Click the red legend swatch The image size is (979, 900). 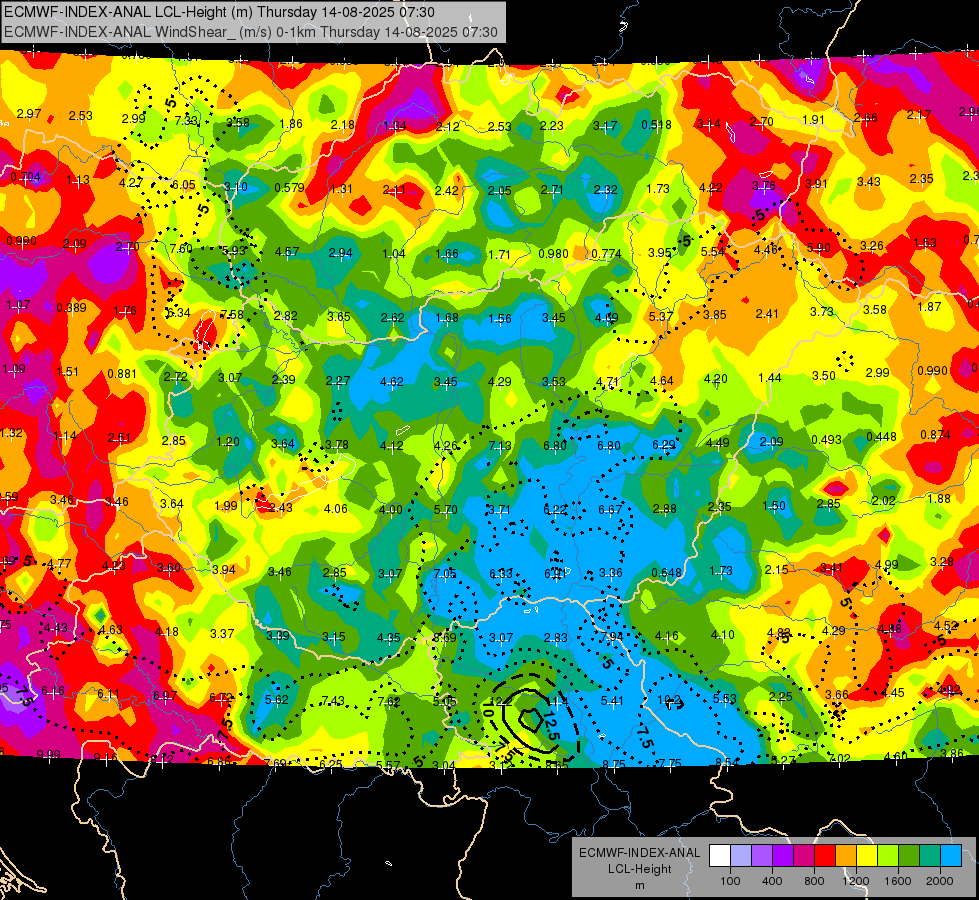pos(825,856)
